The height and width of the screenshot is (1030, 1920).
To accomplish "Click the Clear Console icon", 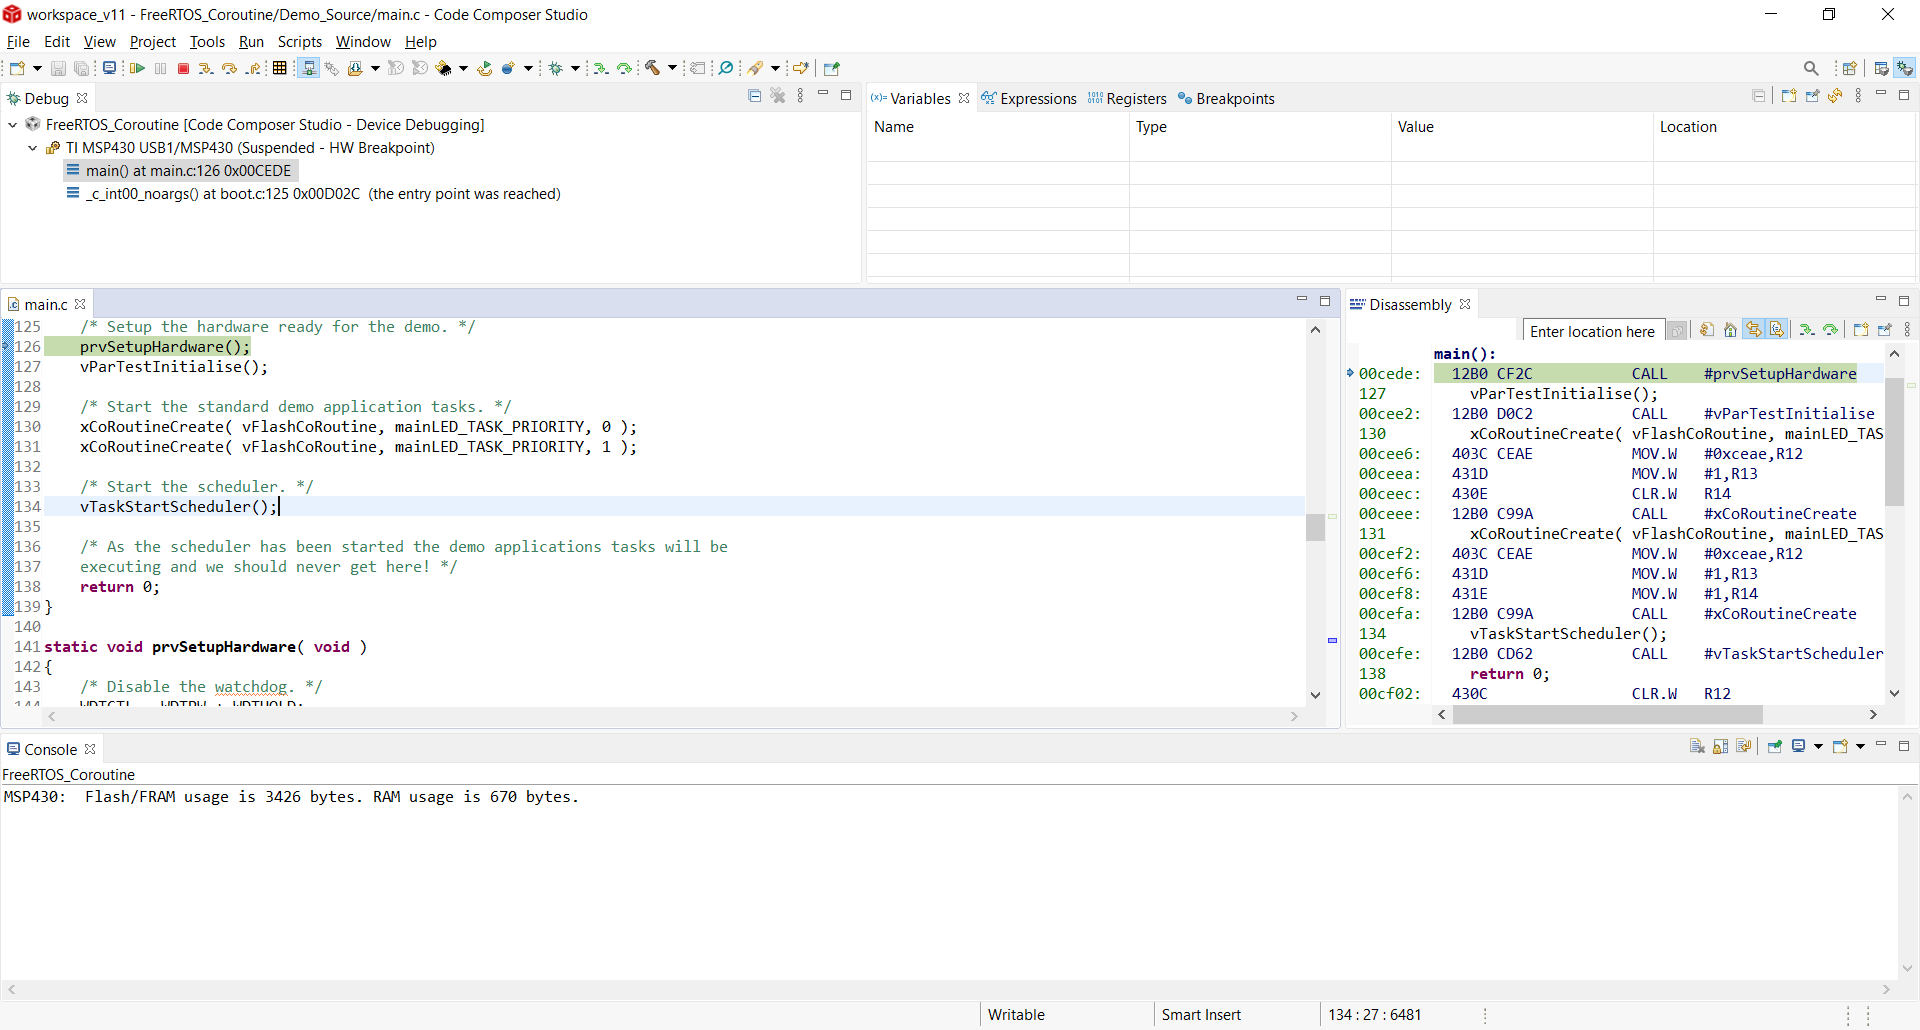I will click(1697, 746).
